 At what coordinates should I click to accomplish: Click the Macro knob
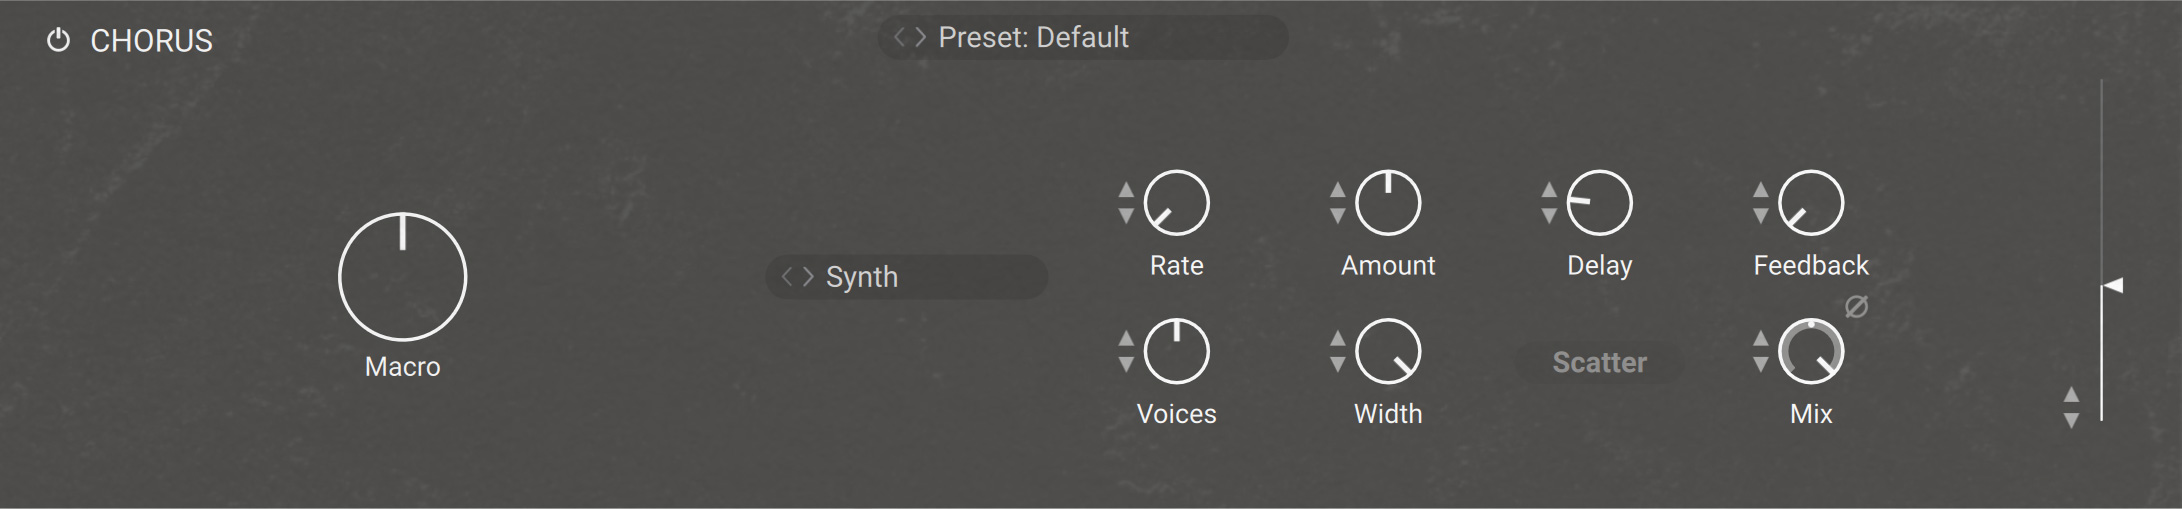(402, 277)
